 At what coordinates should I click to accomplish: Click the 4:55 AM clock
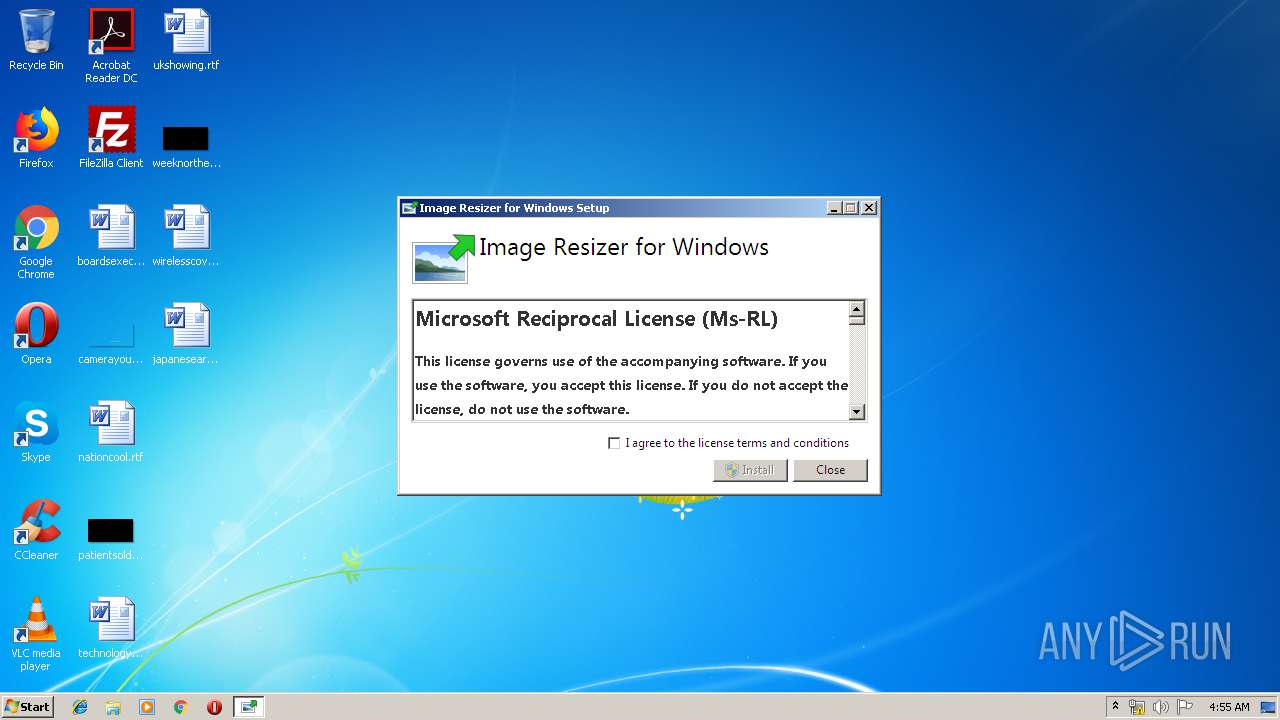click(x=1229, y=707)
